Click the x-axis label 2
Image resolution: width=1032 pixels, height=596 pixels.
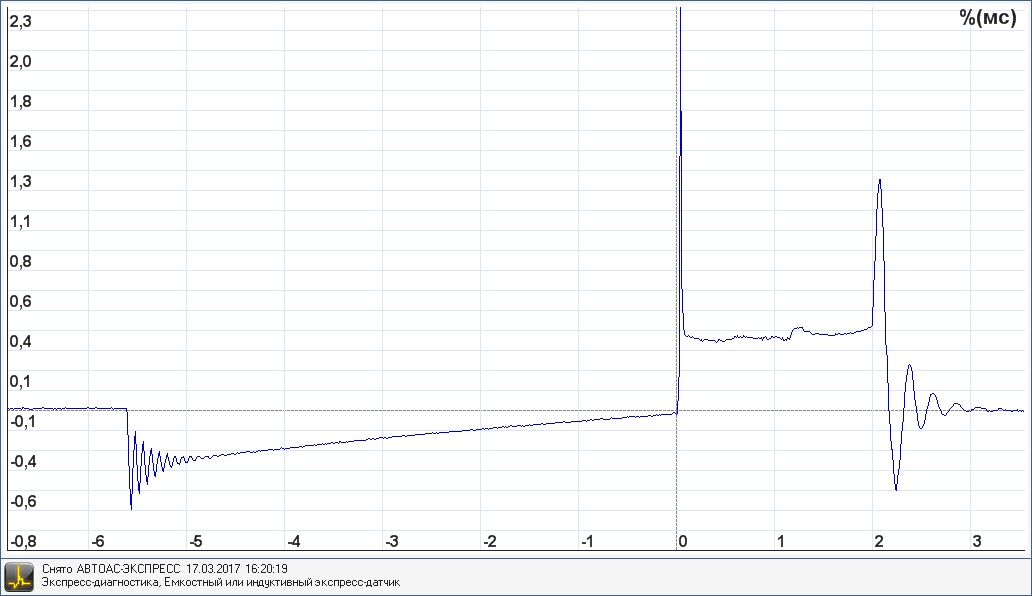879,541
